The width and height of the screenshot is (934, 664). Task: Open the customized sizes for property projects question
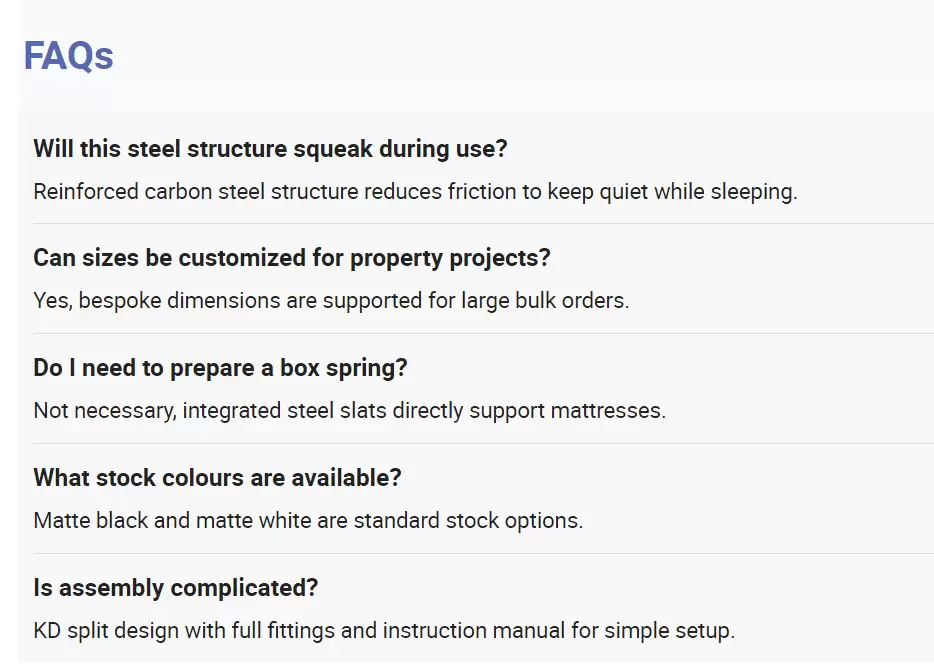[x=292, y=258]
